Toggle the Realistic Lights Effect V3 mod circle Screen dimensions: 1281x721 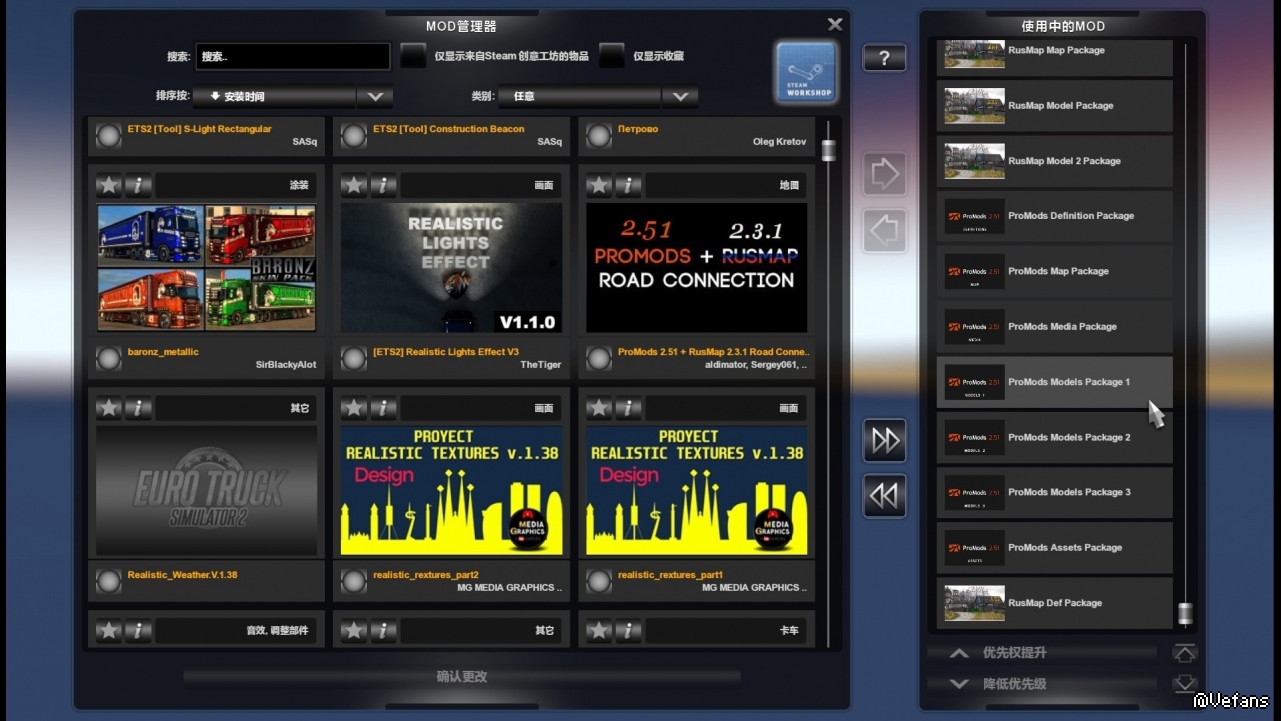(x=354, y=358)
